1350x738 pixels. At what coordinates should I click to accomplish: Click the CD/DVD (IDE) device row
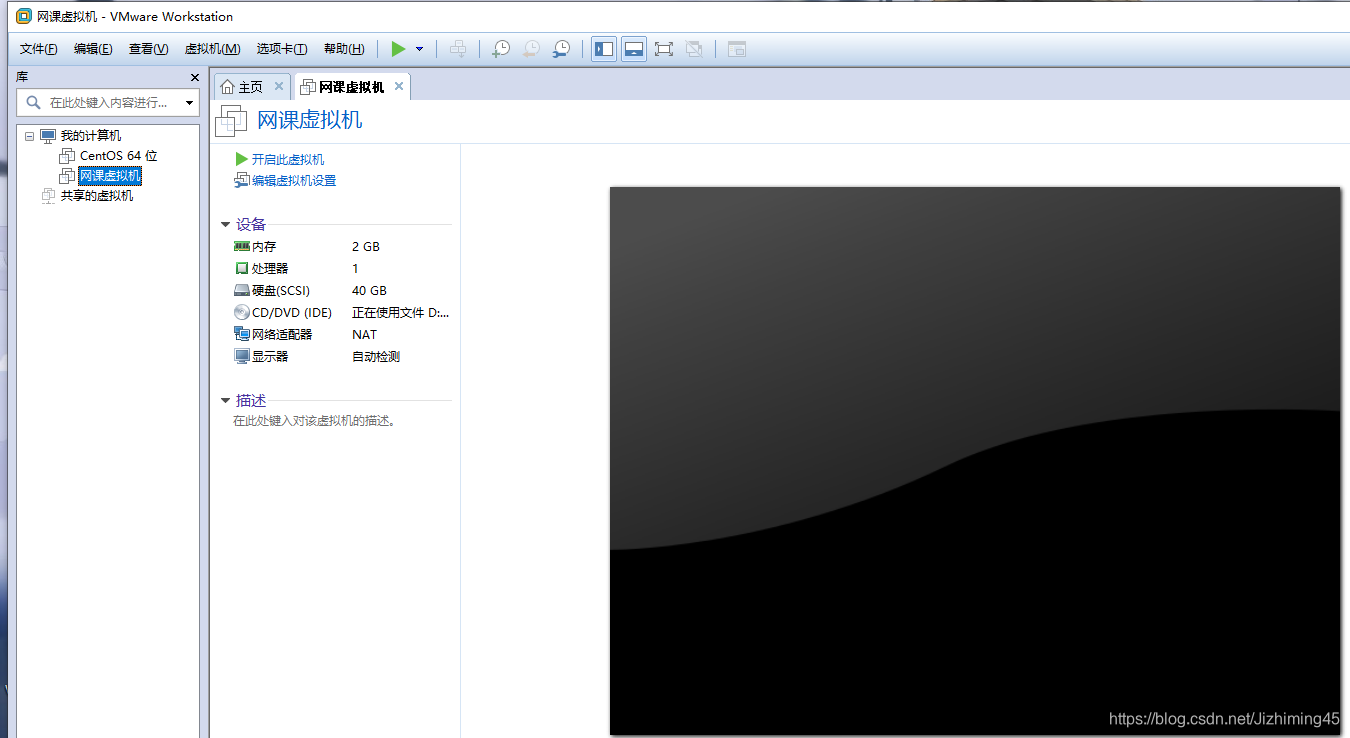click(x=341, y=313)
